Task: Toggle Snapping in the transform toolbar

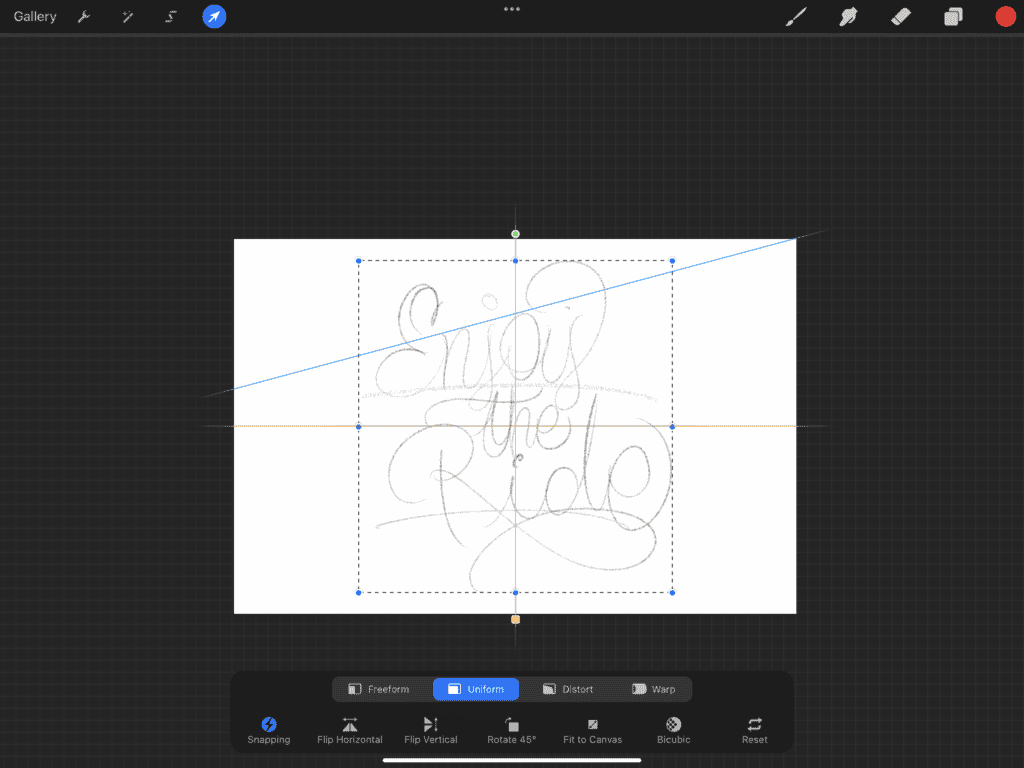Action: (x=268, y=729)
